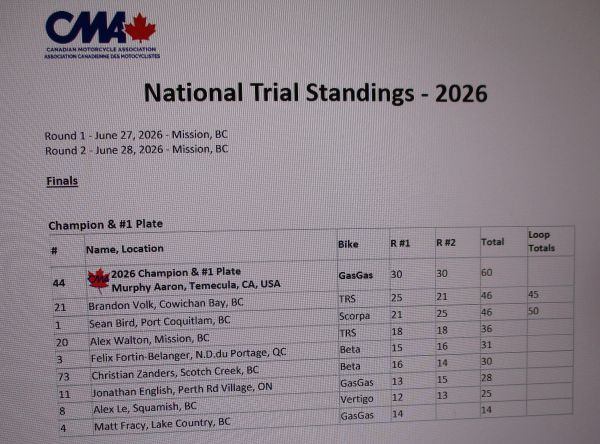Image resolution: width=600 pixels, height=444 pixels.
Task: Click the R #1 column header
Action: click(400, 243)
